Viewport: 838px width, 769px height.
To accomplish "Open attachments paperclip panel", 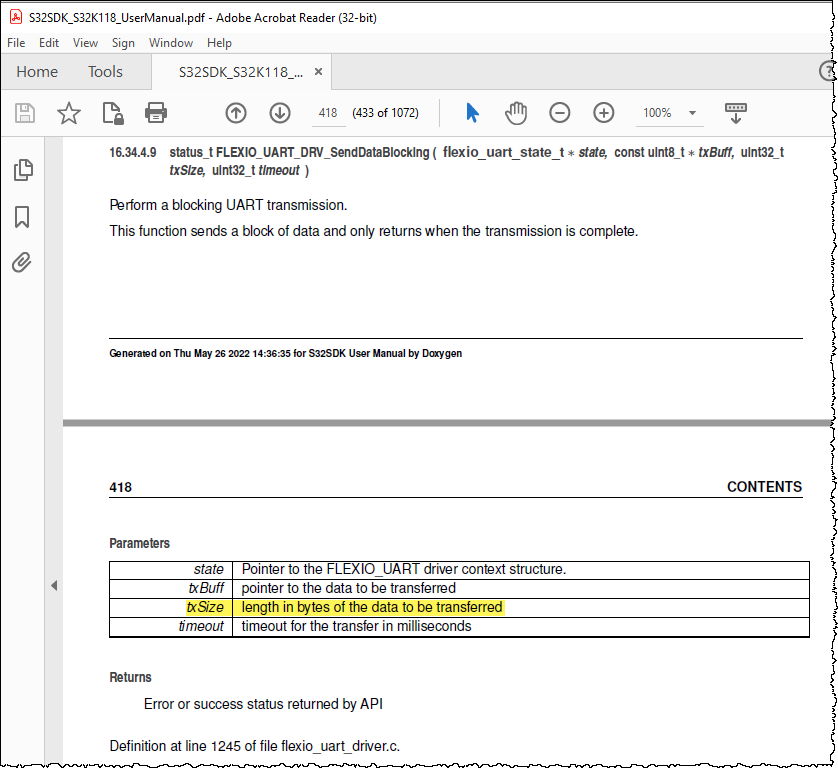I will tap(22, 262).
